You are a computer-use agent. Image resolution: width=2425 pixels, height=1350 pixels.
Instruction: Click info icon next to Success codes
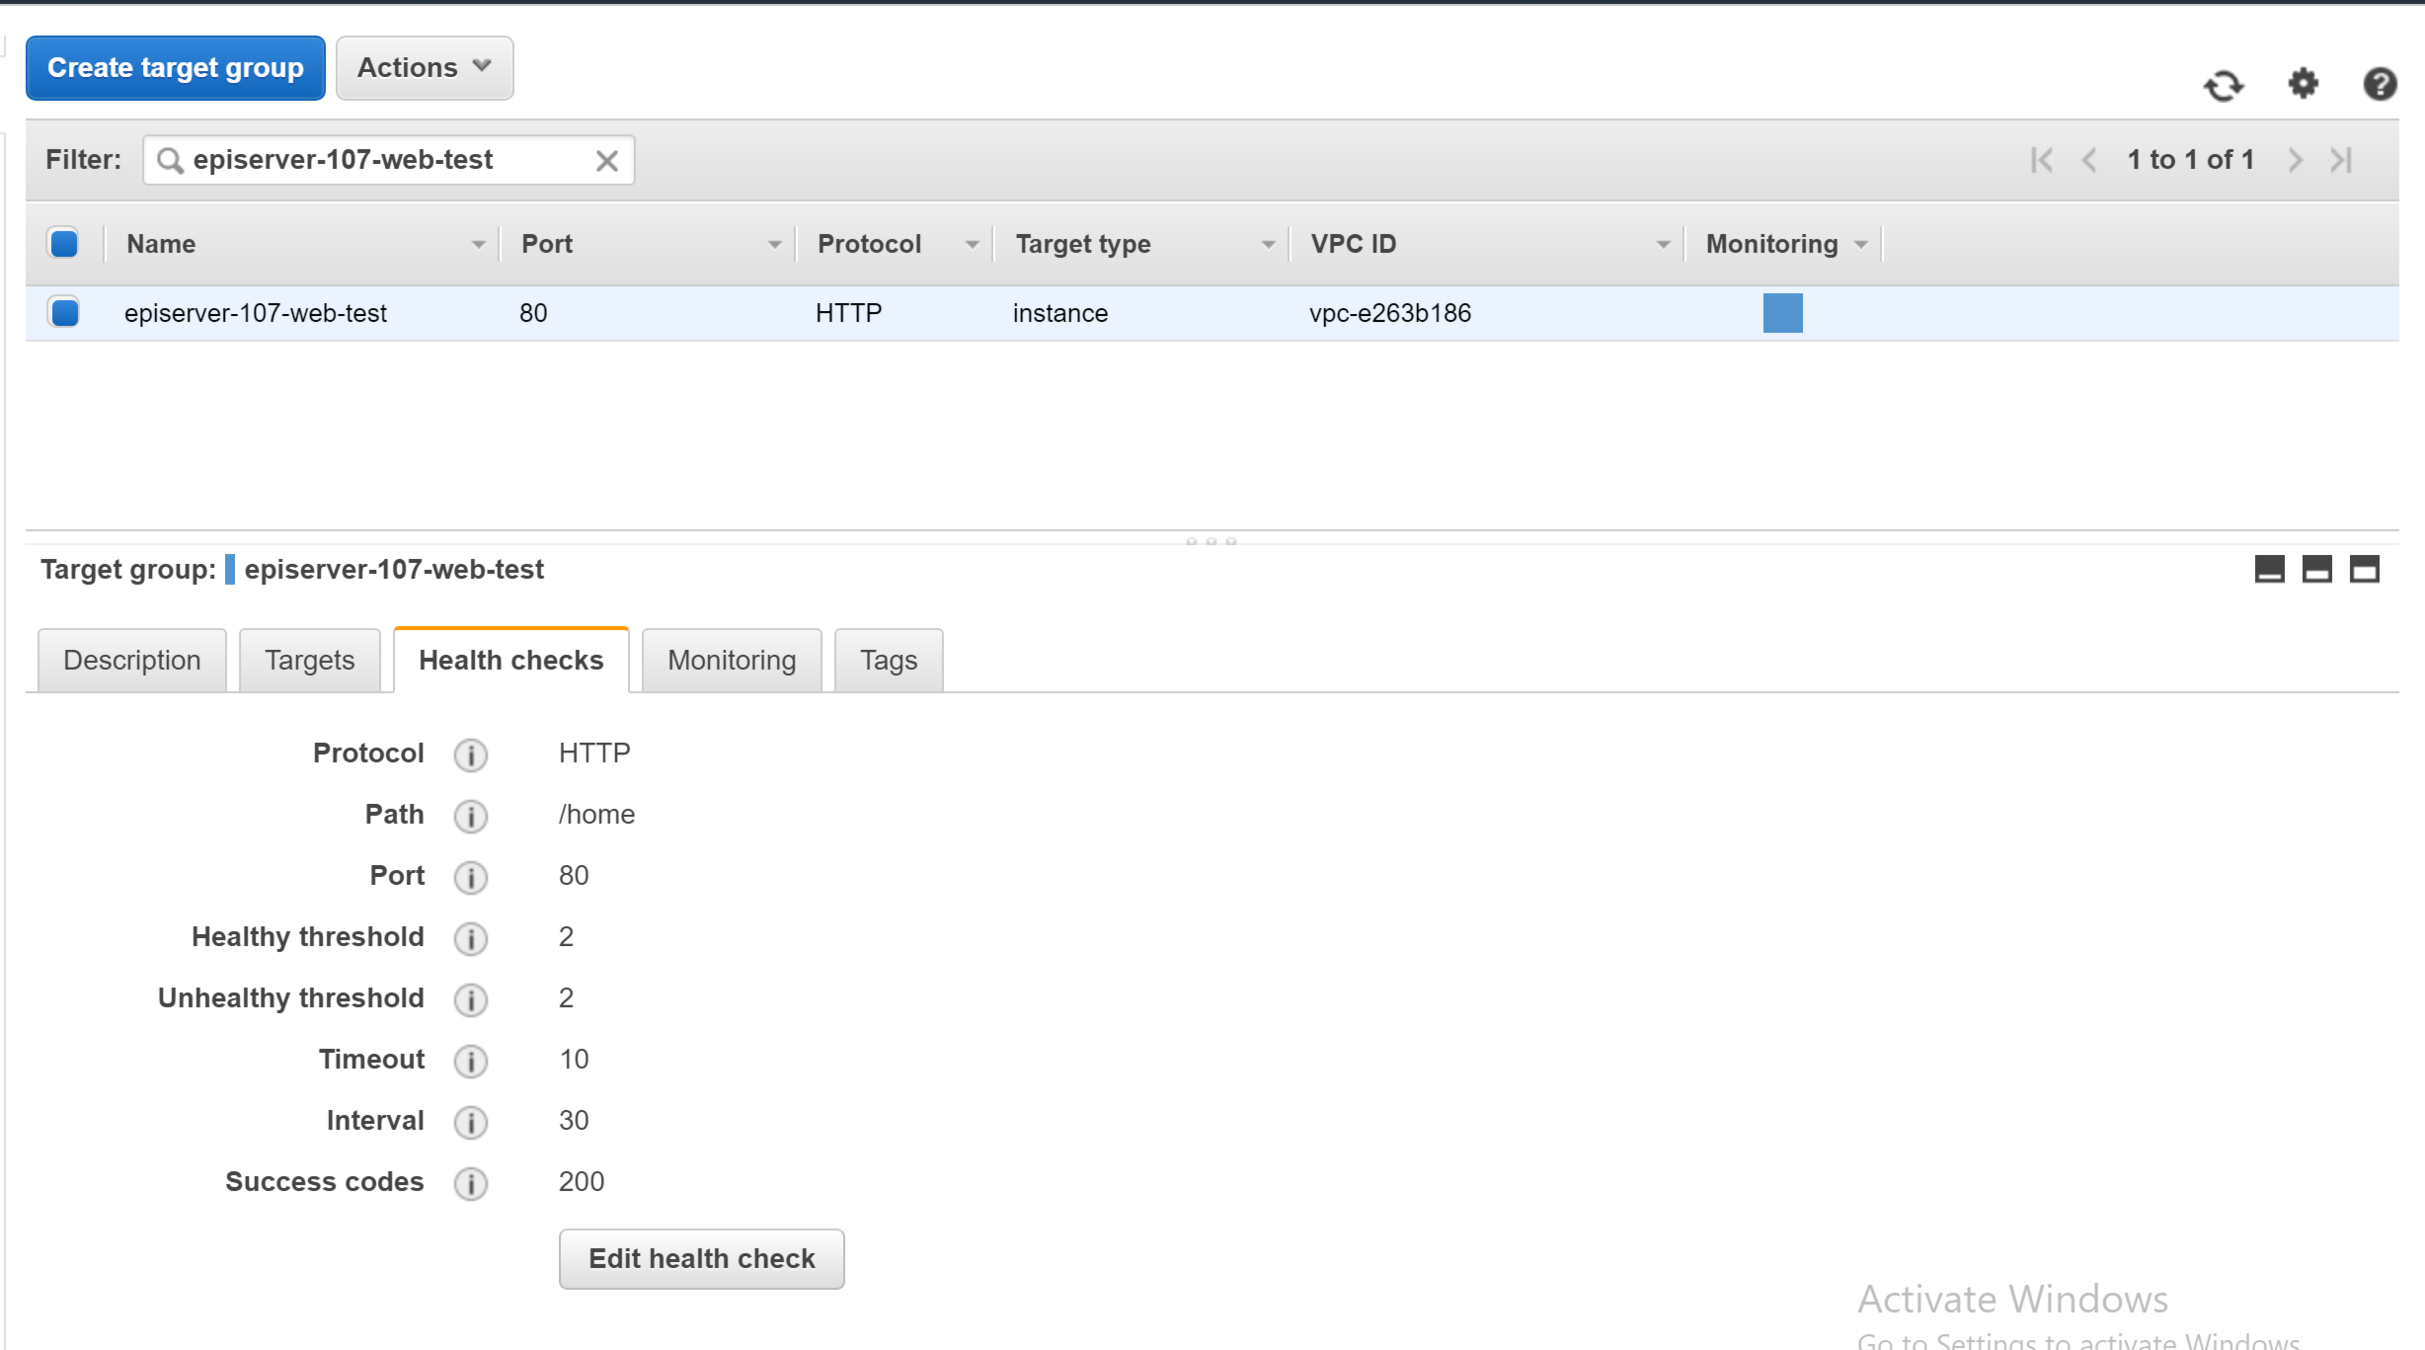(x=470, y=1183)
